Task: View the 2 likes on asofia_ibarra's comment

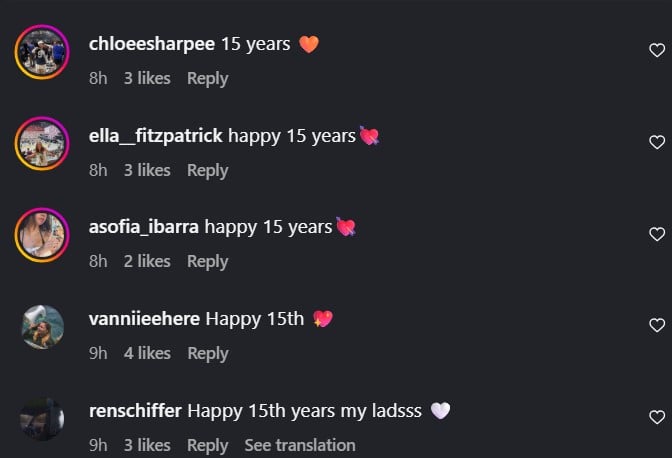Action: [x=147, y=261]
